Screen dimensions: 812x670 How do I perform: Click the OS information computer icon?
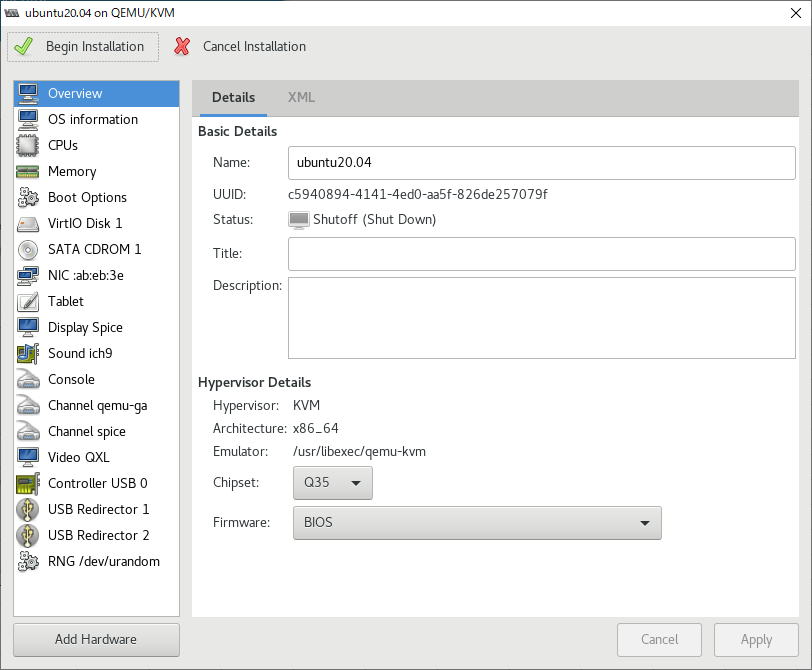point(28,120)
